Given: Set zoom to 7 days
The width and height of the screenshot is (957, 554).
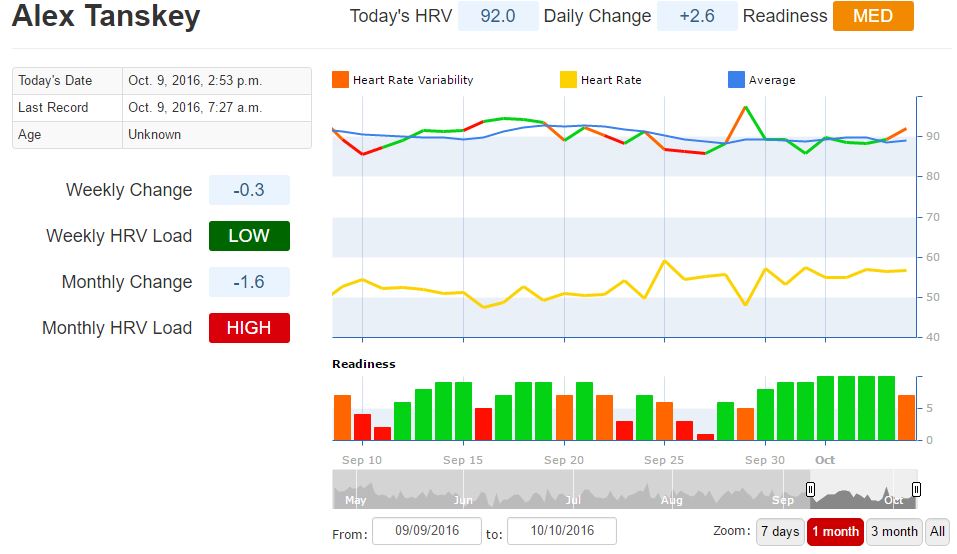Looking at the screenshot, I should click(780, 531).
